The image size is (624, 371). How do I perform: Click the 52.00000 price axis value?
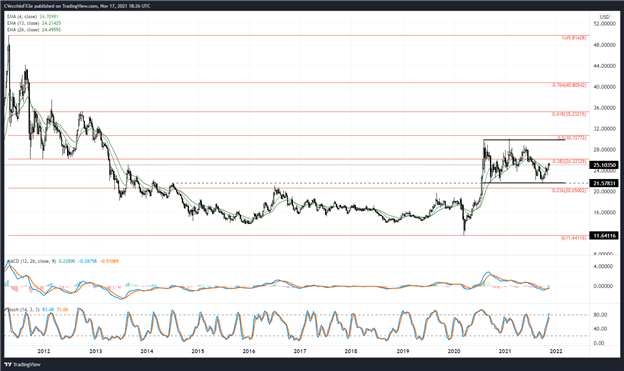(x=604, y=24)
